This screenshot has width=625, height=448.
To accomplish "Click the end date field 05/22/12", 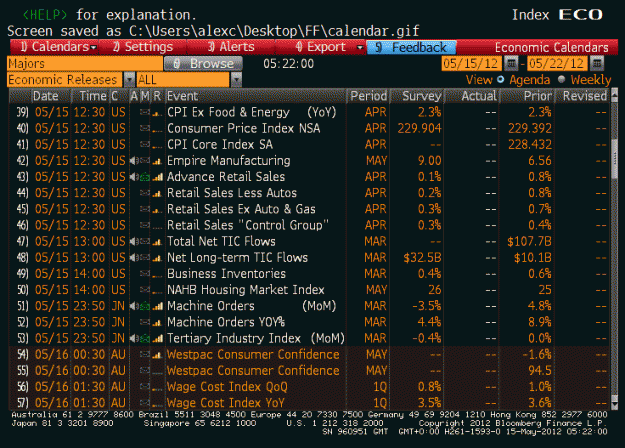I will pos(557,63).
